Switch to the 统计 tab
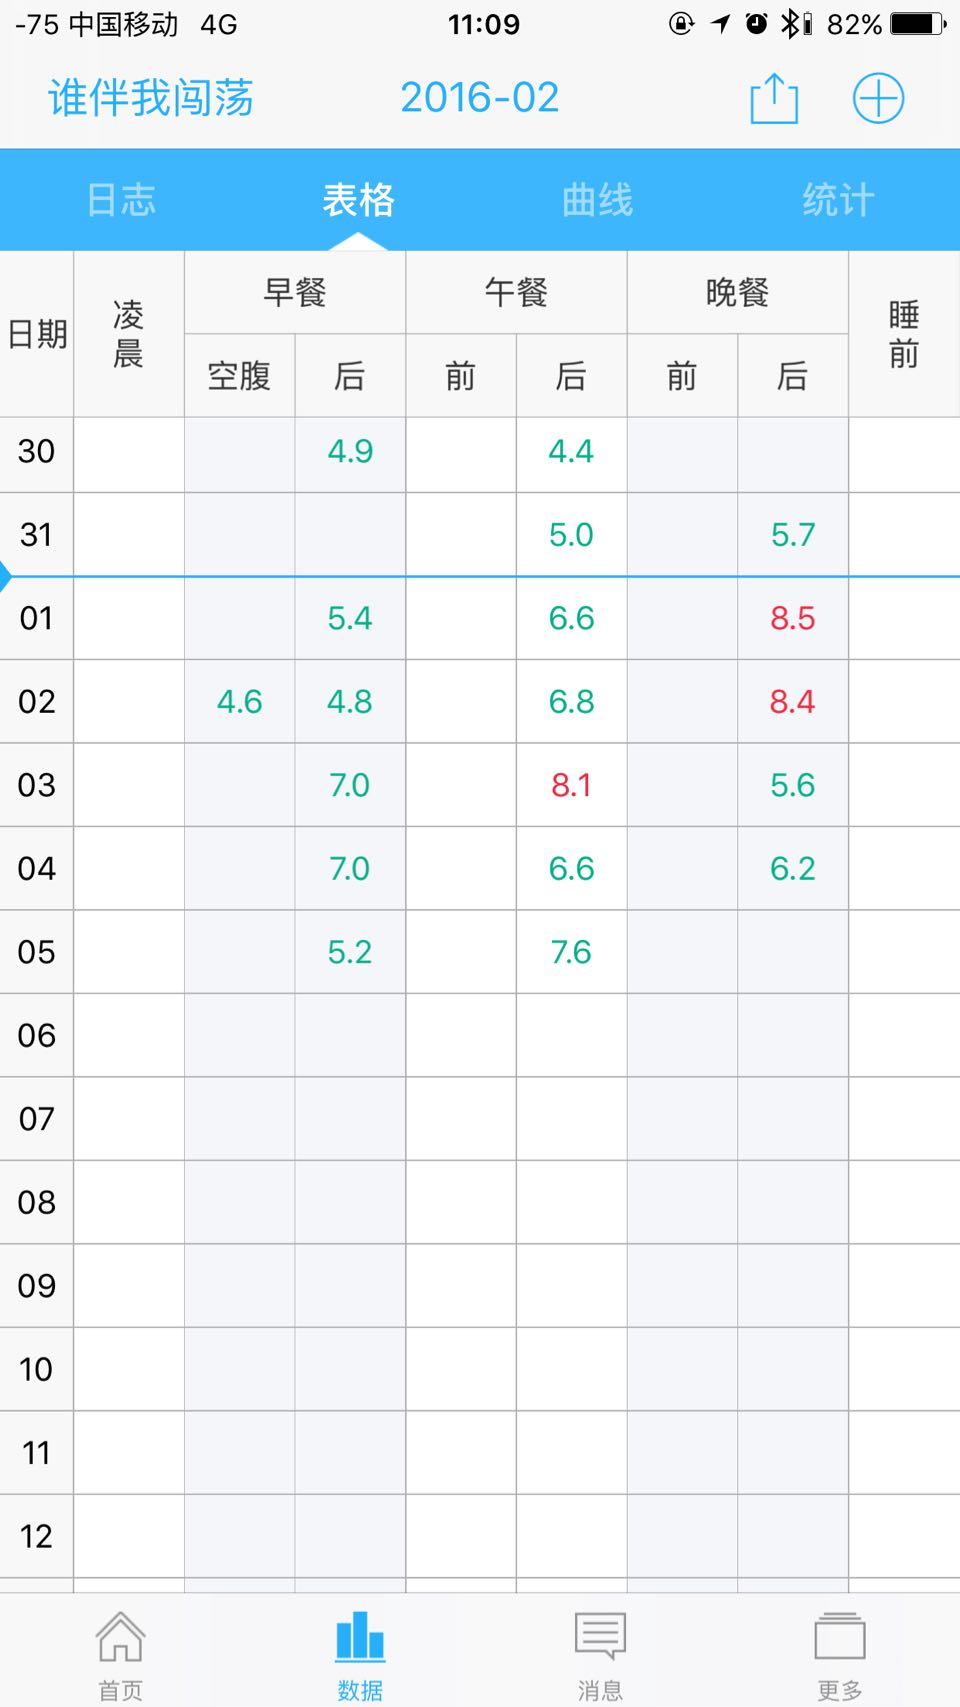Image resolution: width=960 pixels, height=1707 pixels. pyautogui.click(x=838, y=200)
